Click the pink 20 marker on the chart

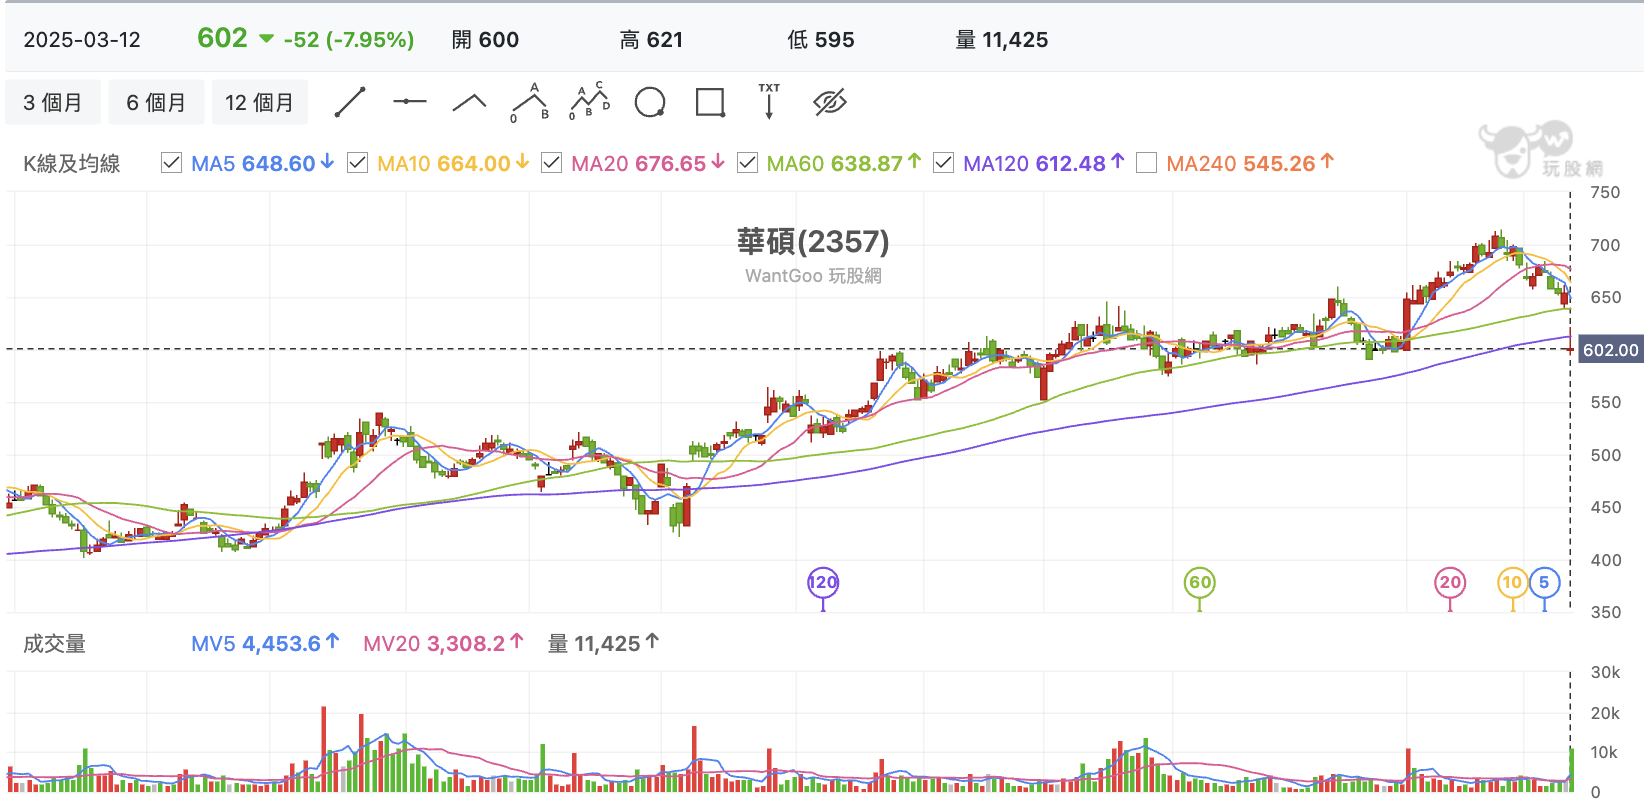[x=1450, y=583]
